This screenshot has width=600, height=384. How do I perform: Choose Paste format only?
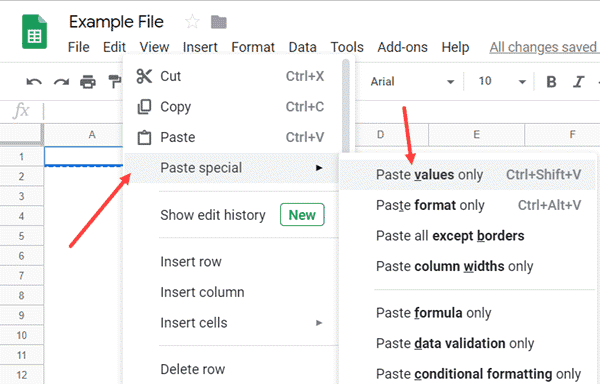click(x=468, y=205)
